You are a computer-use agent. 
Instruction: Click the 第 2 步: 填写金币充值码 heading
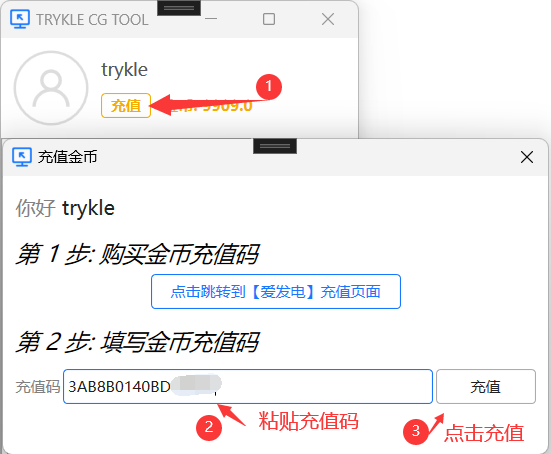[137, 342]
